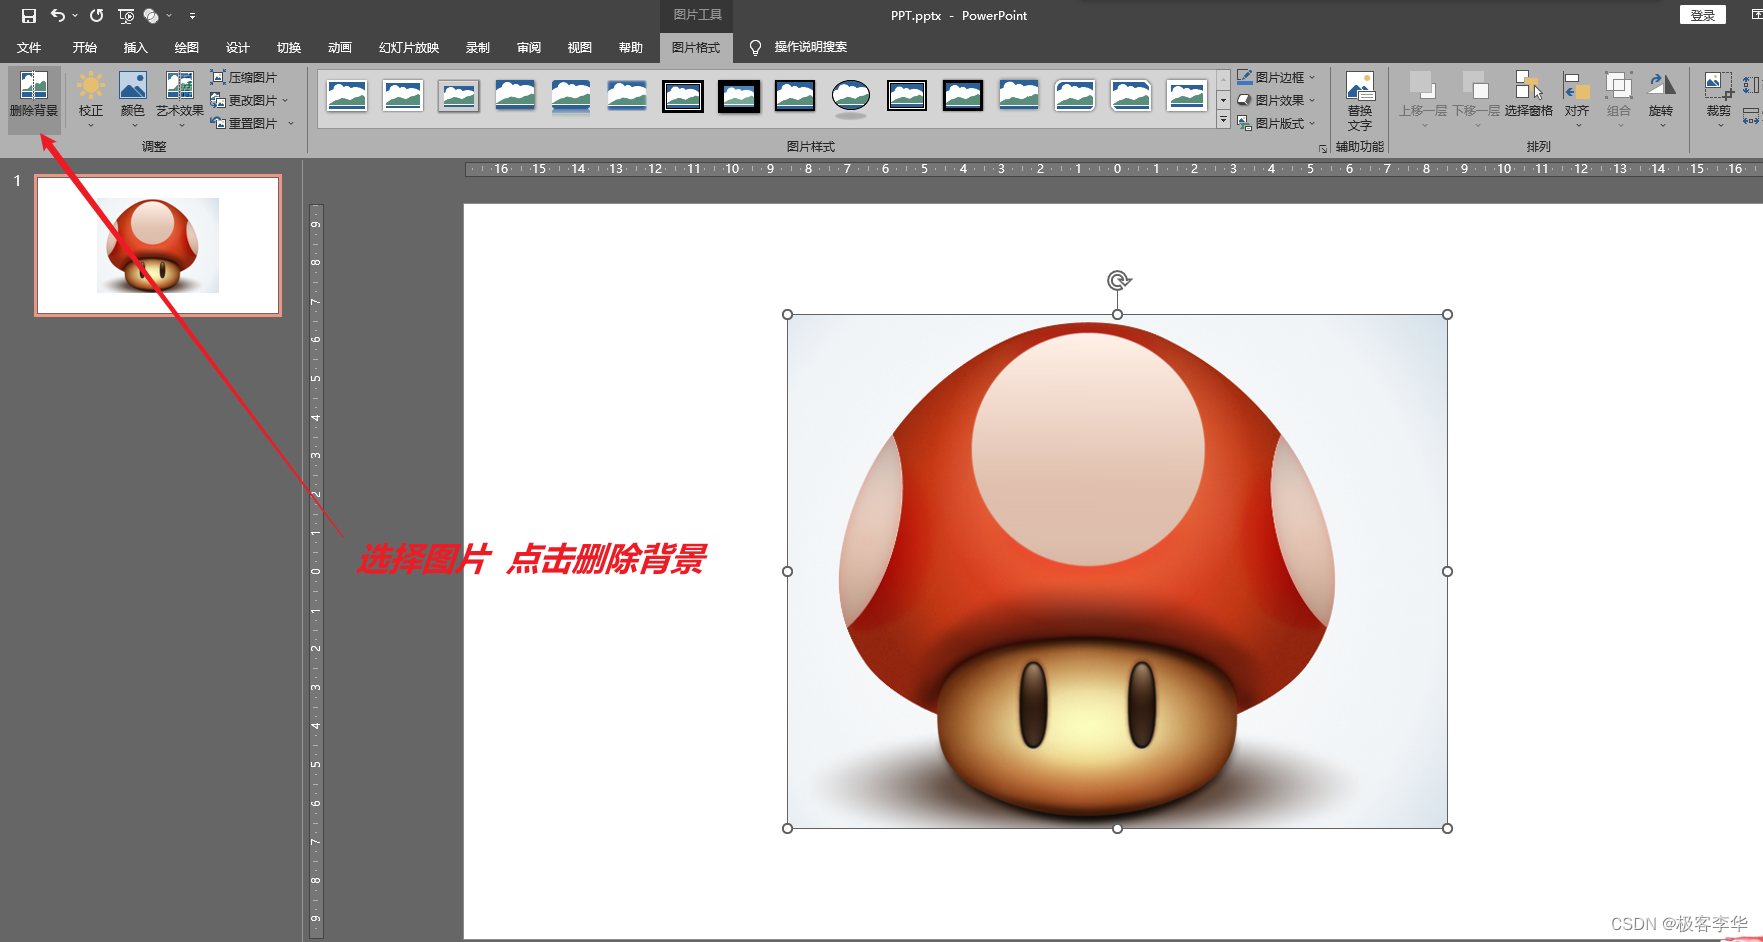Click the Undo arrow icon
The height and width of the screenshot is (942, 1763).
(58, 16)
